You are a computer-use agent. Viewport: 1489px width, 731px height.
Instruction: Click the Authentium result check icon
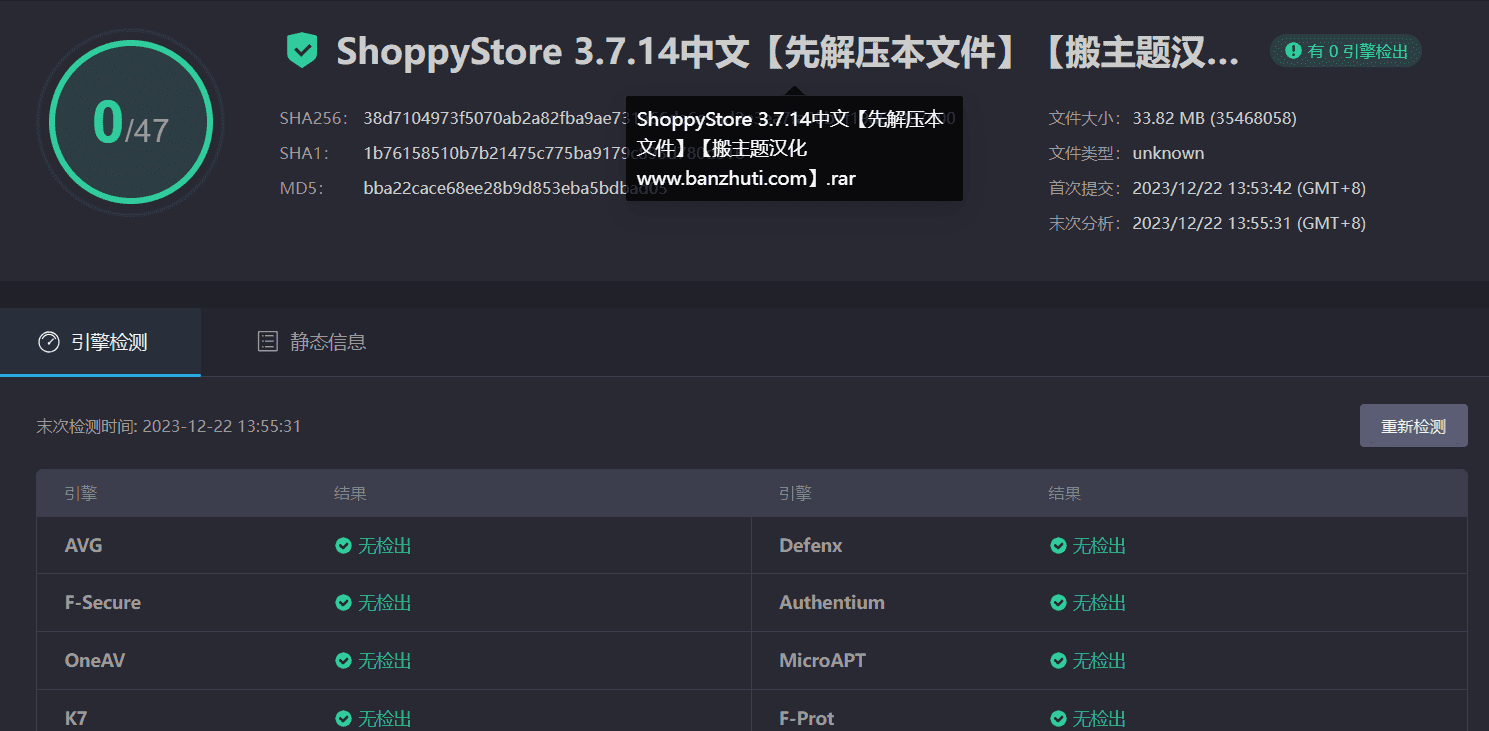click(1058, 603)
